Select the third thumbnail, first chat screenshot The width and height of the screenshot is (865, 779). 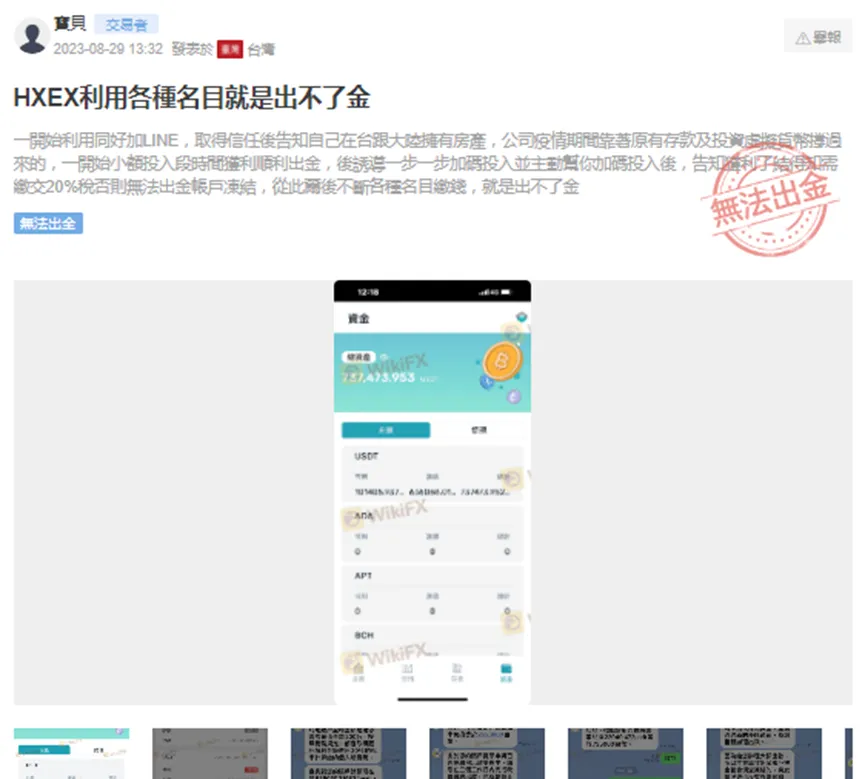point(349,753)
